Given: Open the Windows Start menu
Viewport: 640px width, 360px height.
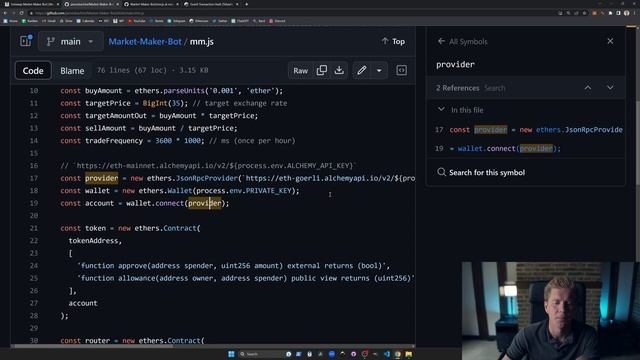Looking at the screenshot, I should pyautogui.click(x=231, y=354).
